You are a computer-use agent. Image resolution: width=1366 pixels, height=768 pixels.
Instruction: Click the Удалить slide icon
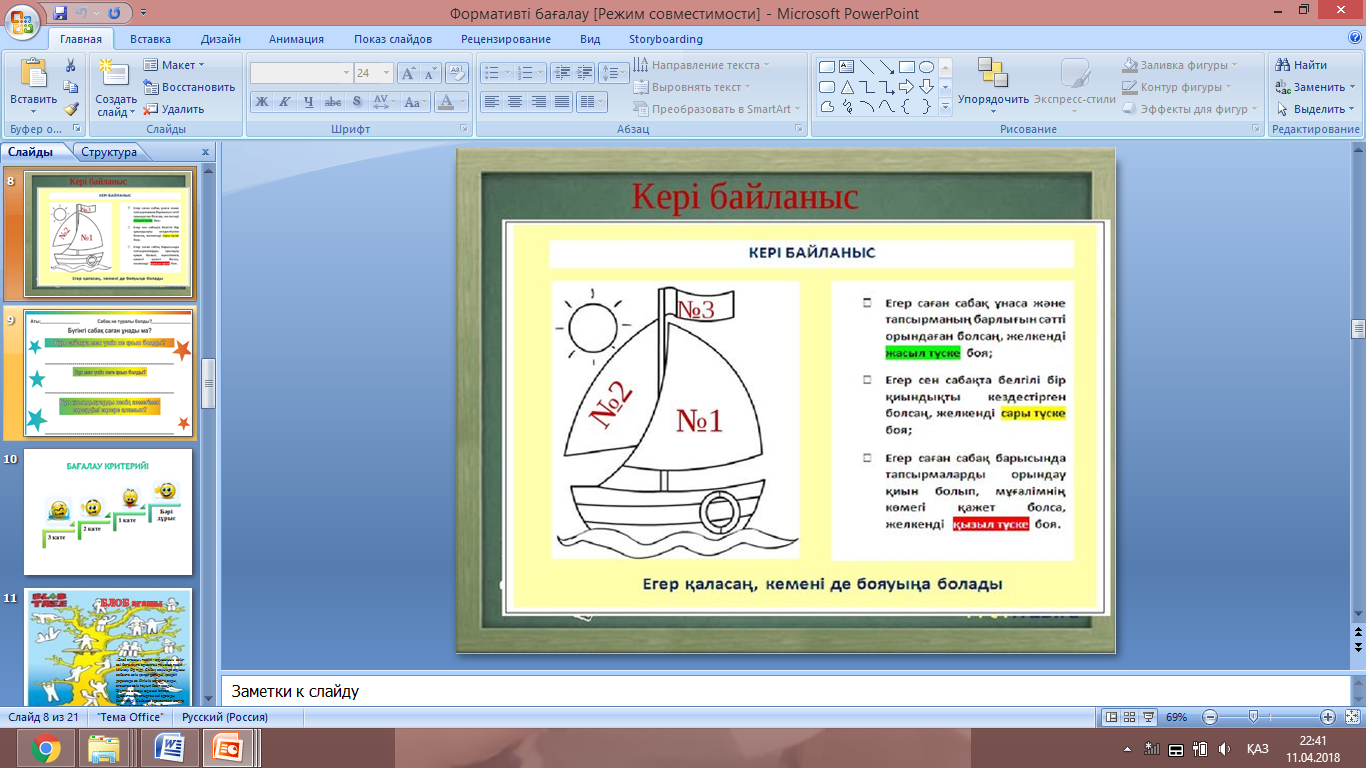click(x=174, y=109)
